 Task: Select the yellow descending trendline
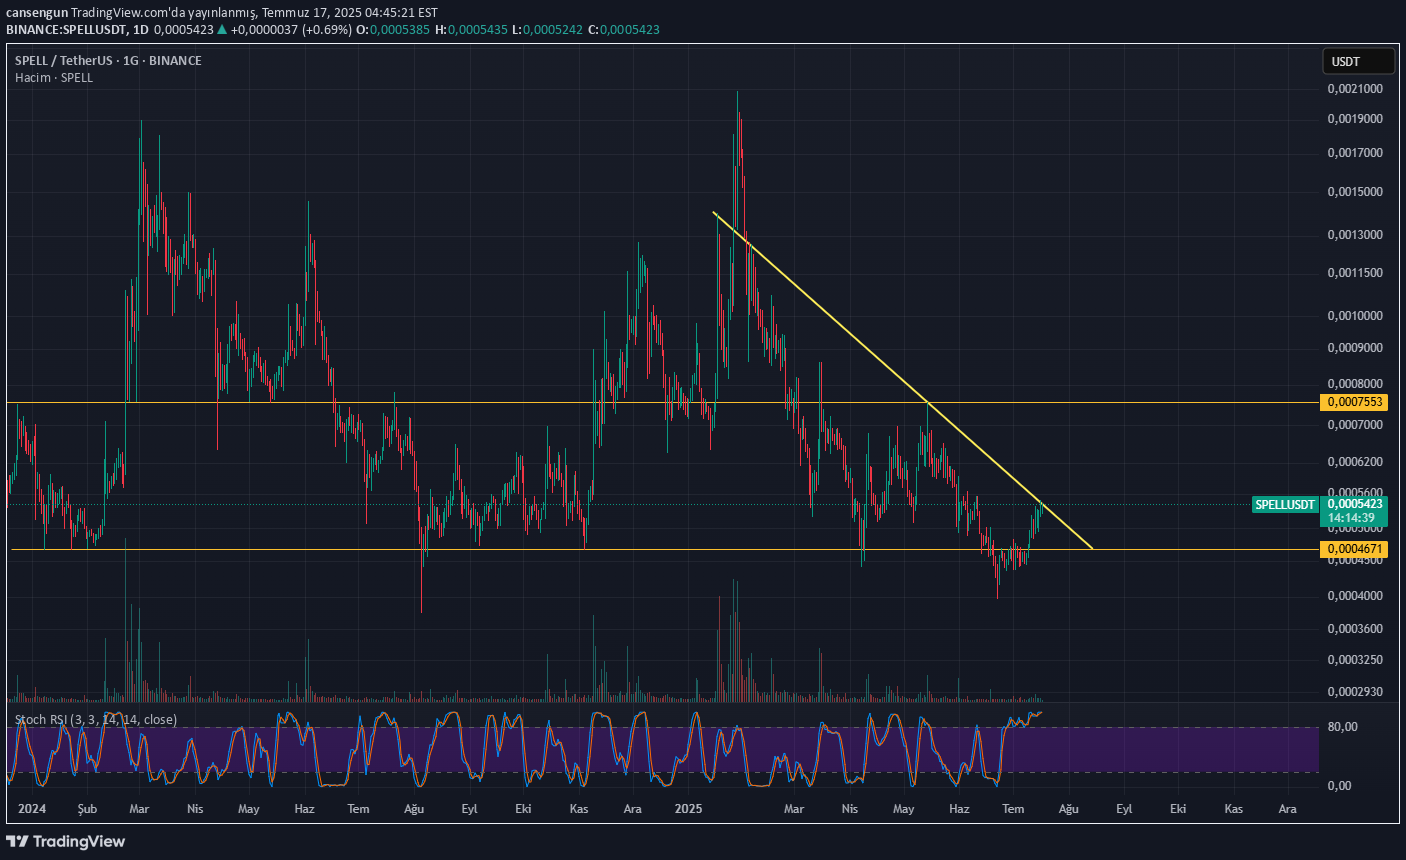[x=902, y=380]
